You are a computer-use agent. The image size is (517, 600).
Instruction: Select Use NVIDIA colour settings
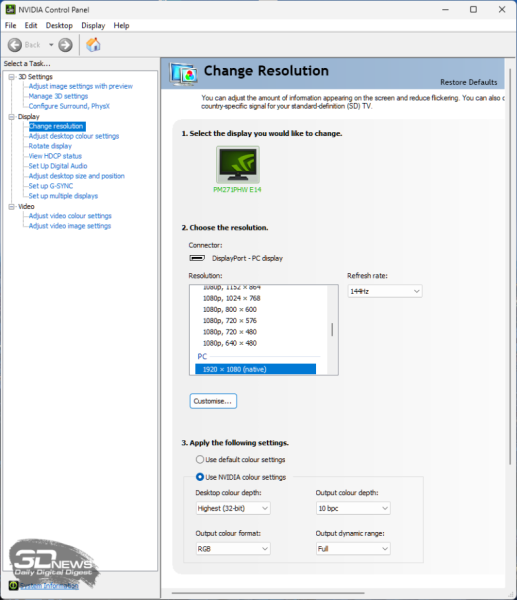(x=241, y=477)
